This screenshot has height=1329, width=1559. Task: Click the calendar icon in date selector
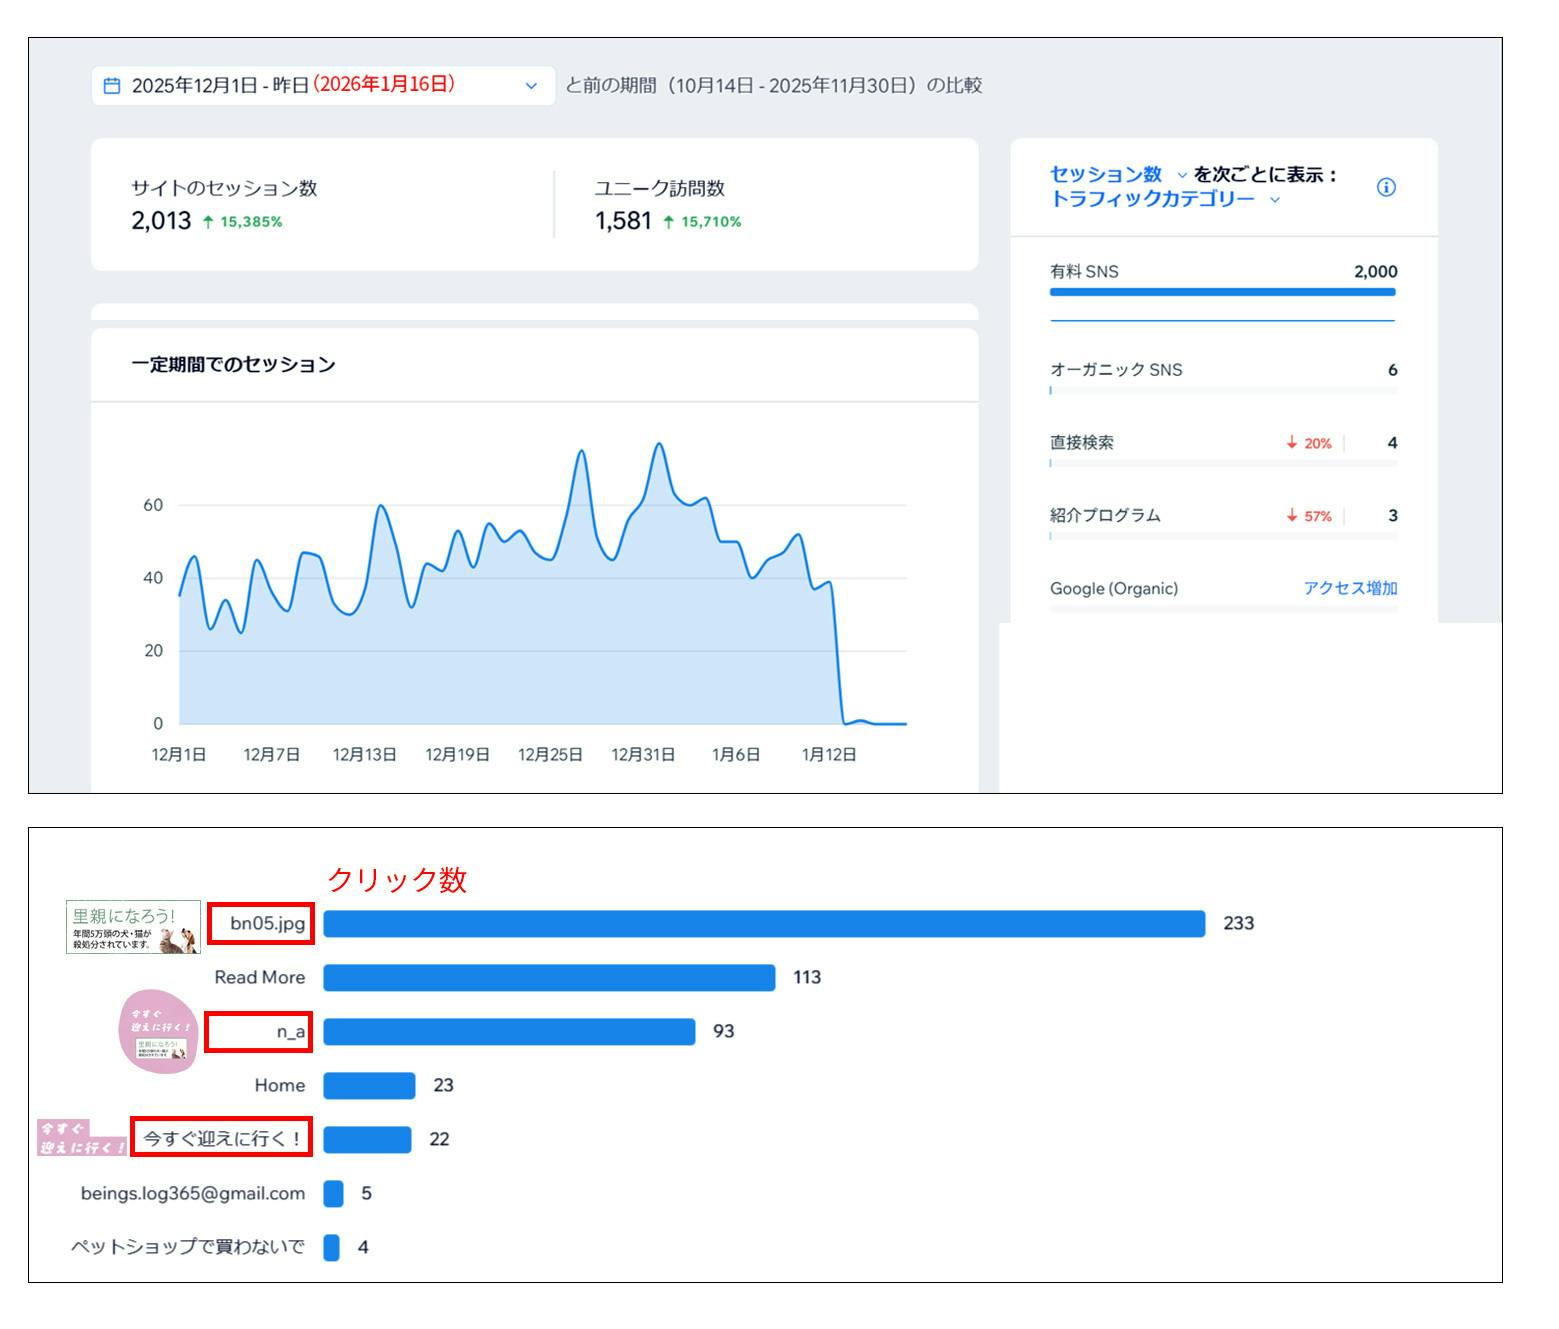point(112,86)
